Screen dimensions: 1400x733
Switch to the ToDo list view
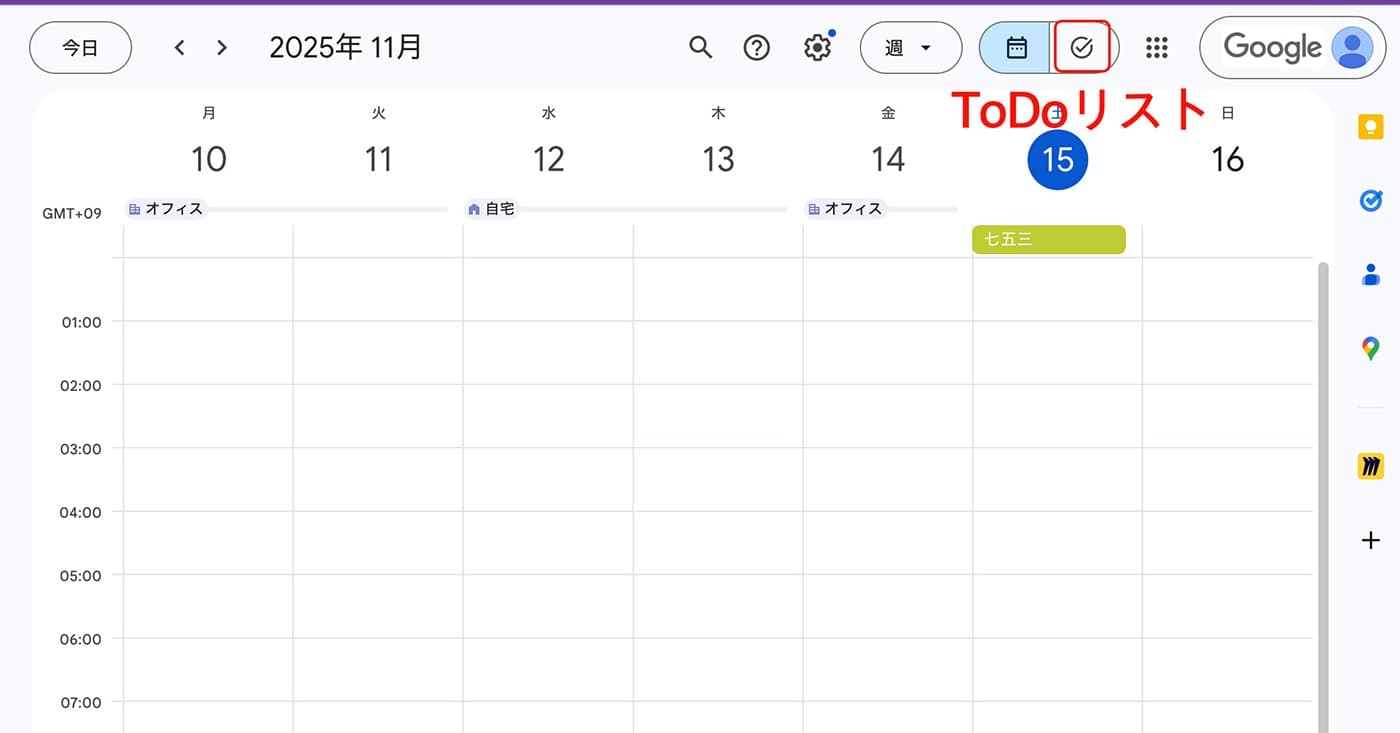click(x=1082, y=47)
